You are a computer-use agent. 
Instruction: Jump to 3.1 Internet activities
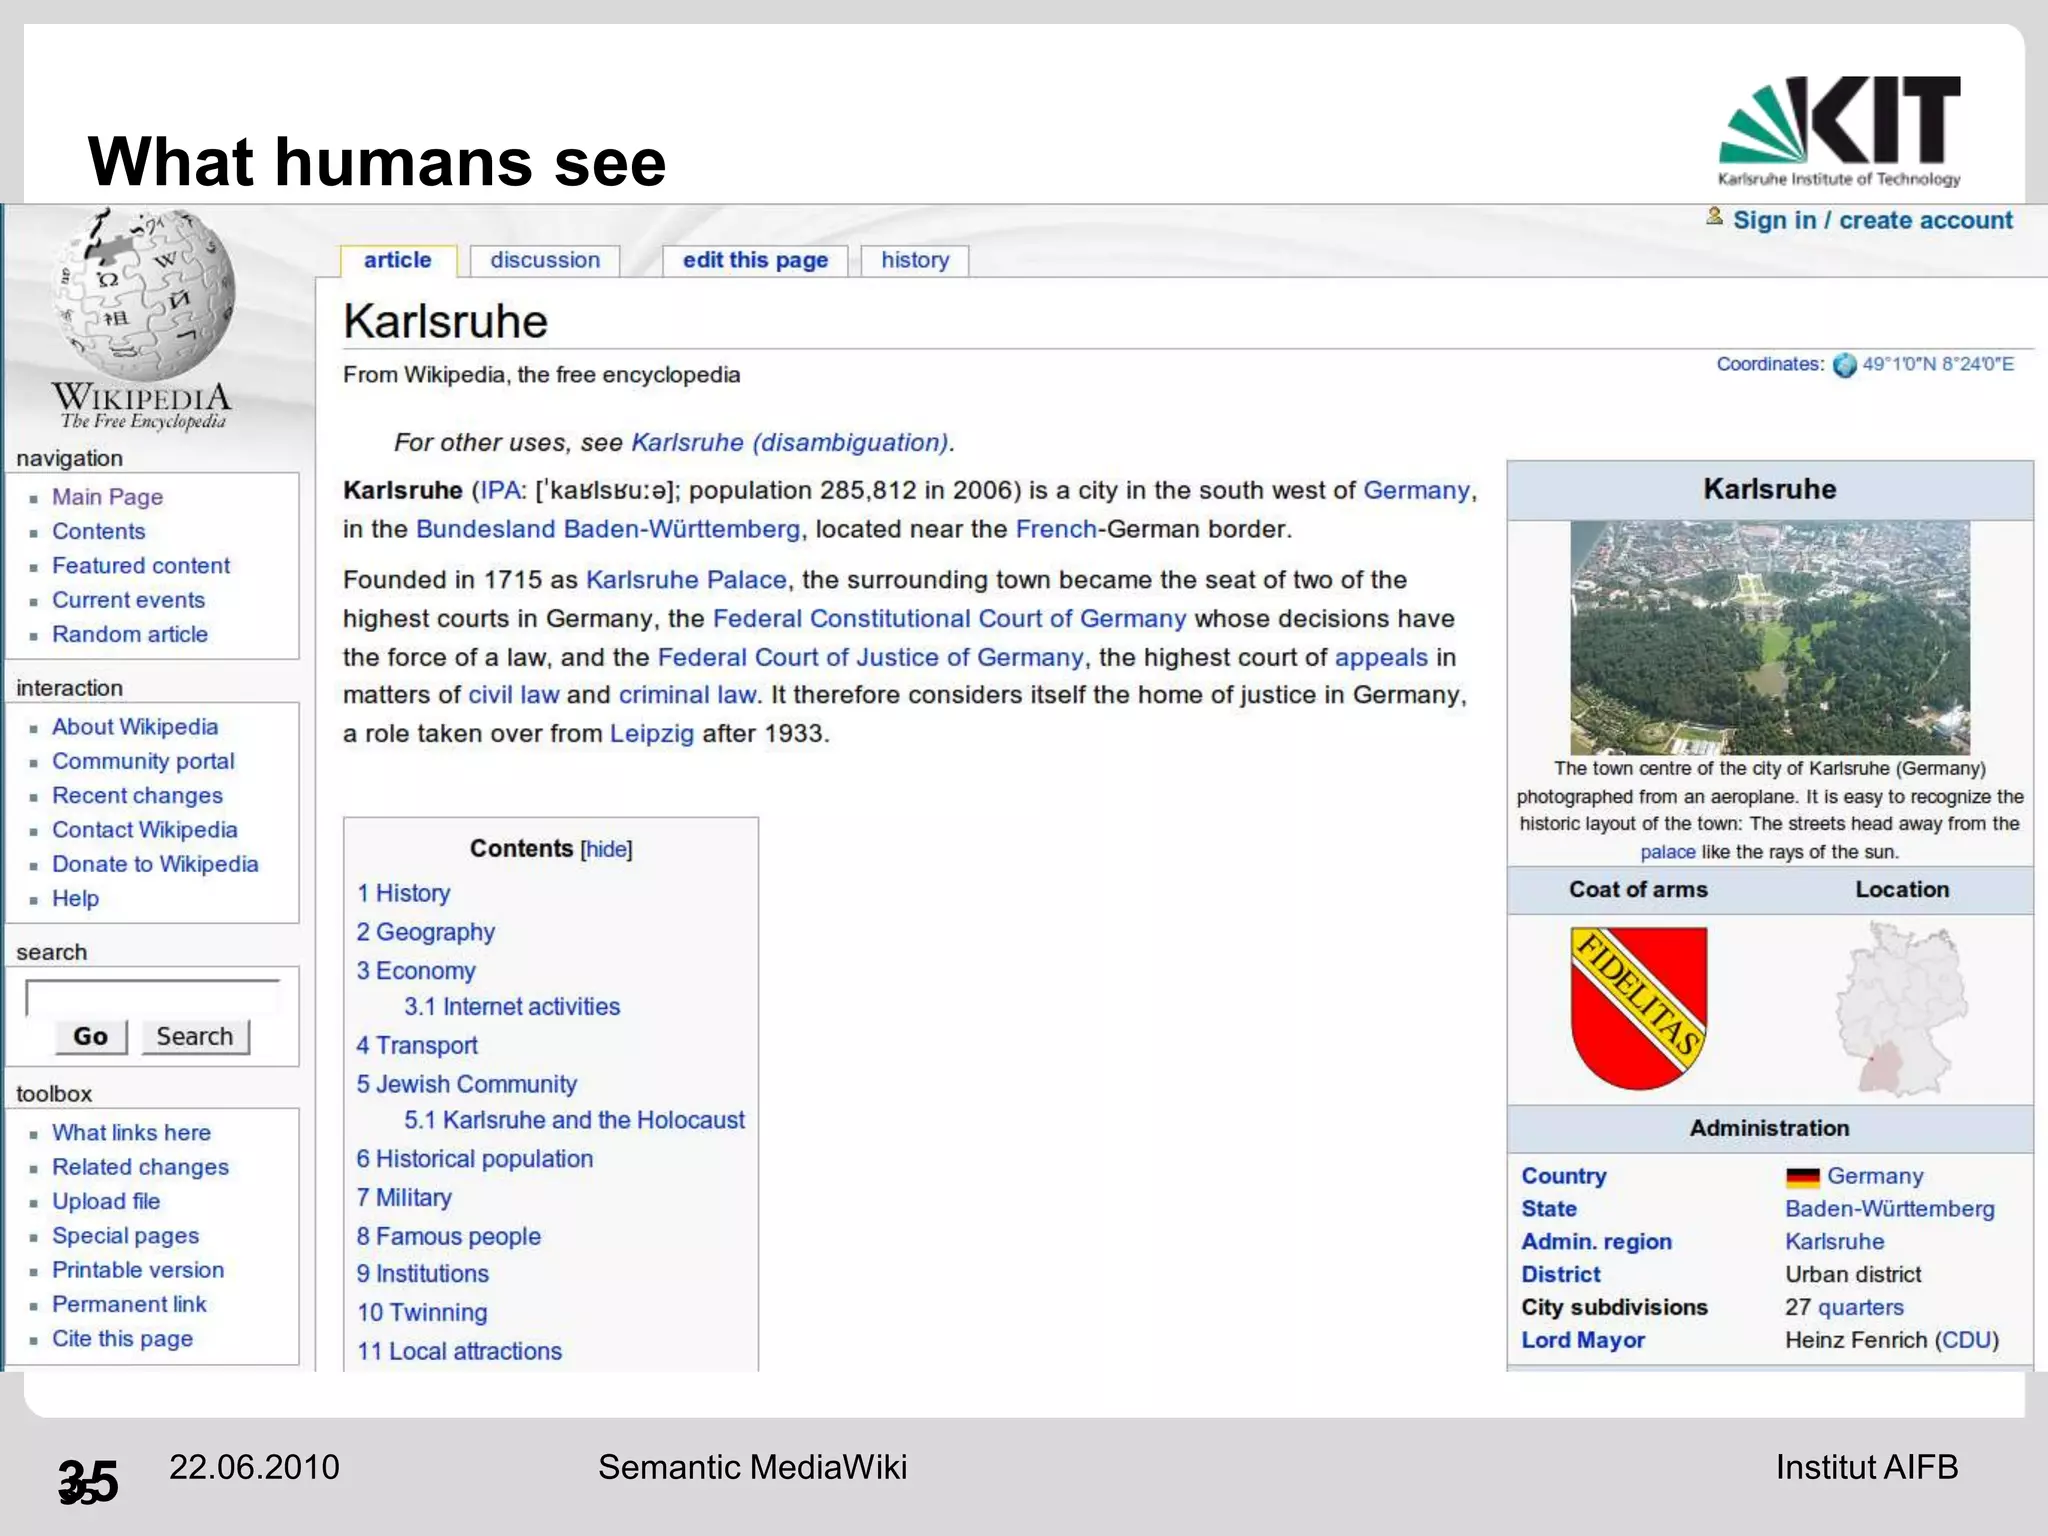pos(512,1007)
